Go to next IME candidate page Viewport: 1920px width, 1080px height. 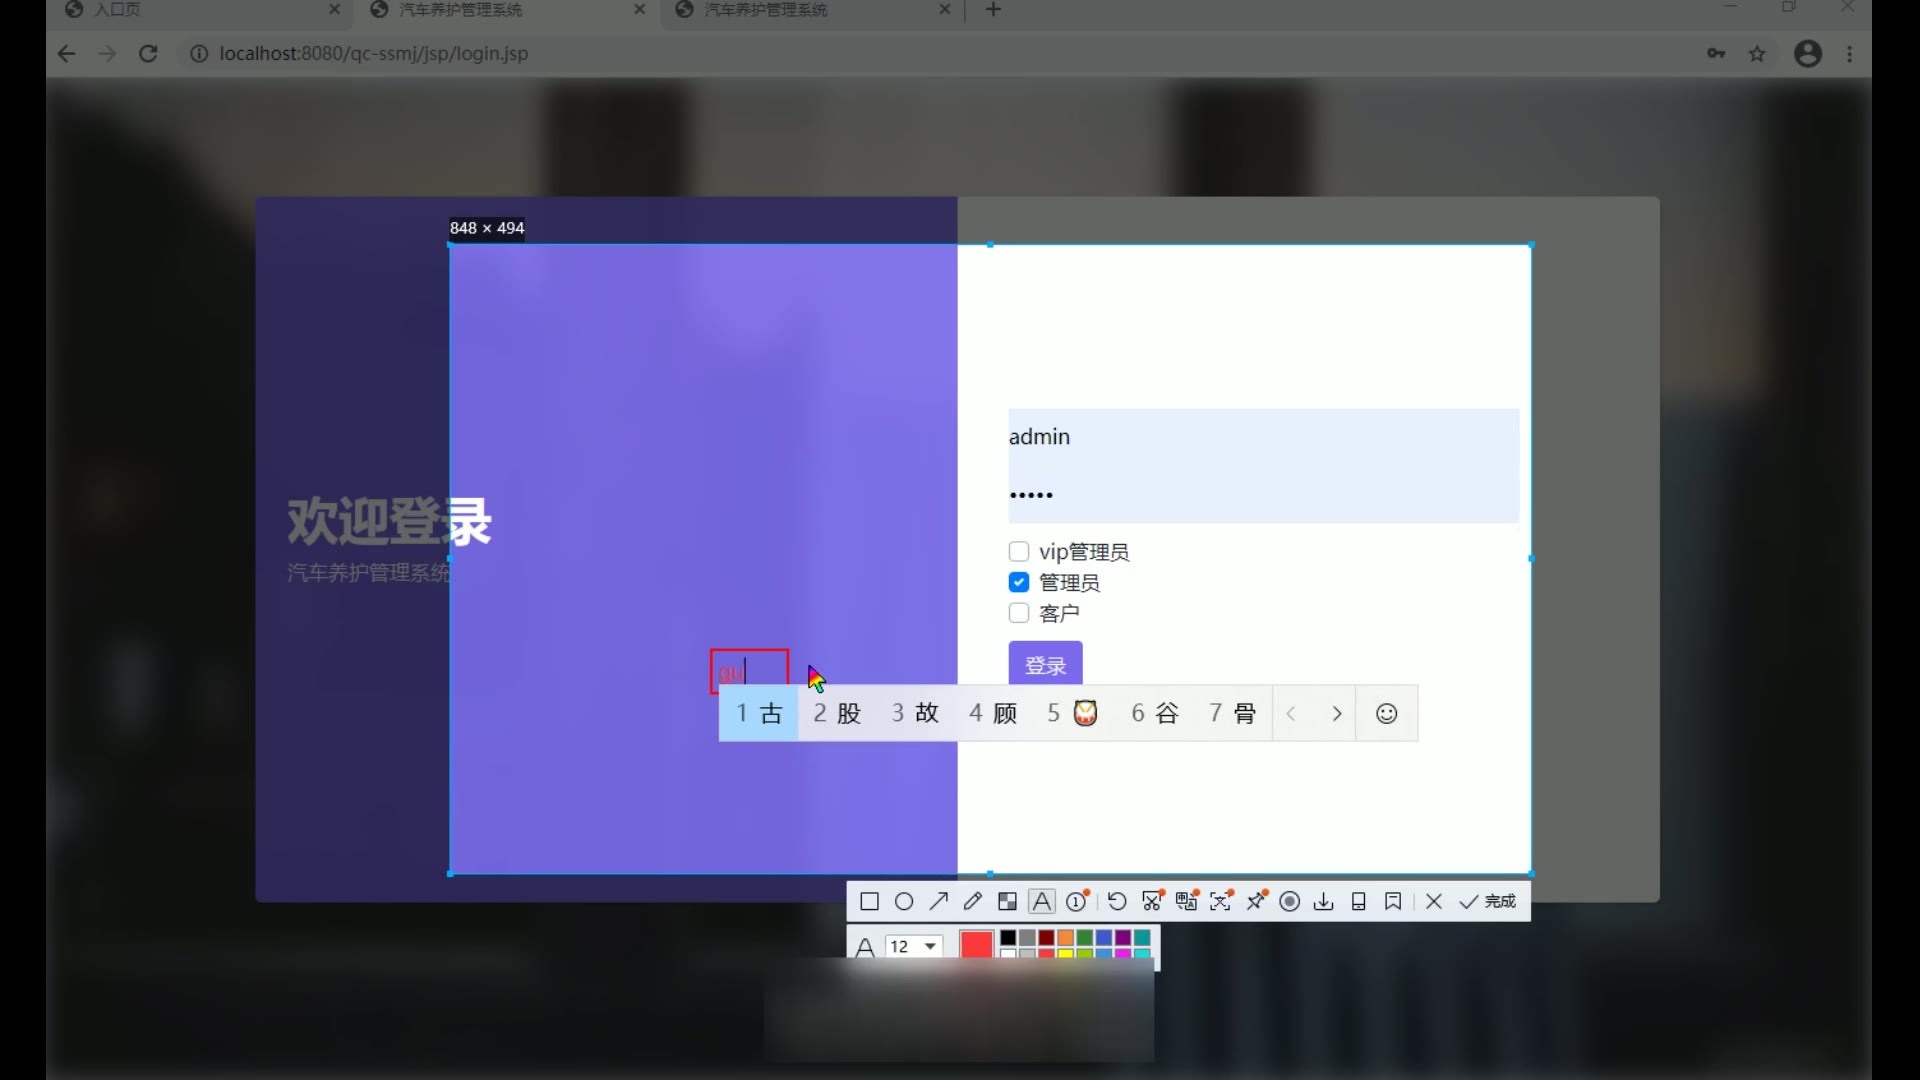[1336, 714]
